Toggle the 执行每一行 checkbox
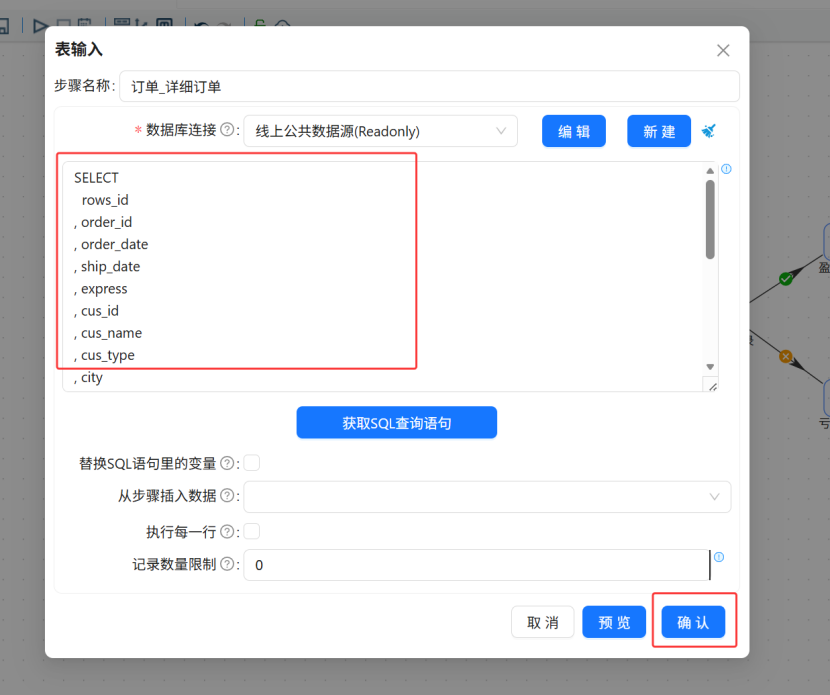Image resolution: width=830 pixels, height=695 pixels. [252, 531]
